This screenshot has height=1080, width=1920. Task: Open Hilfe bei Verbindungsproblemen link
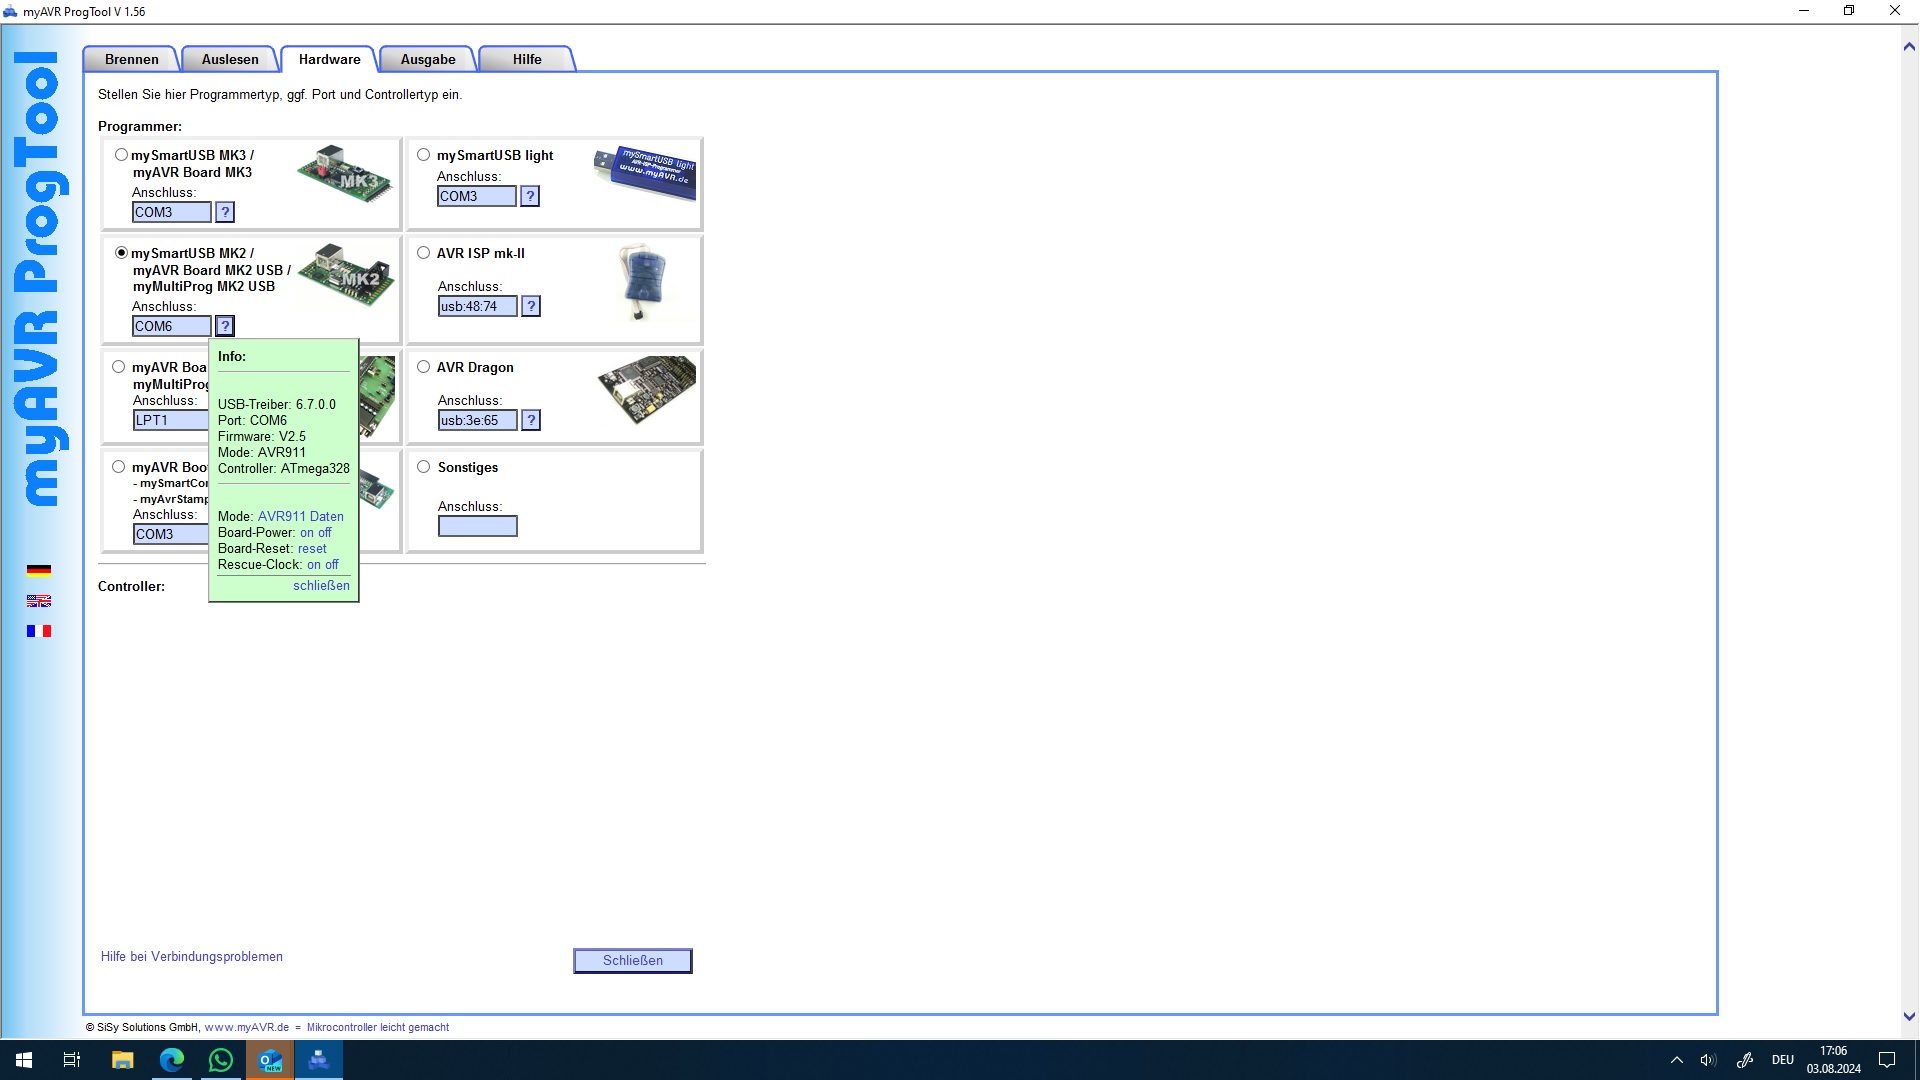pyautogui.click(x=192, y=957)
